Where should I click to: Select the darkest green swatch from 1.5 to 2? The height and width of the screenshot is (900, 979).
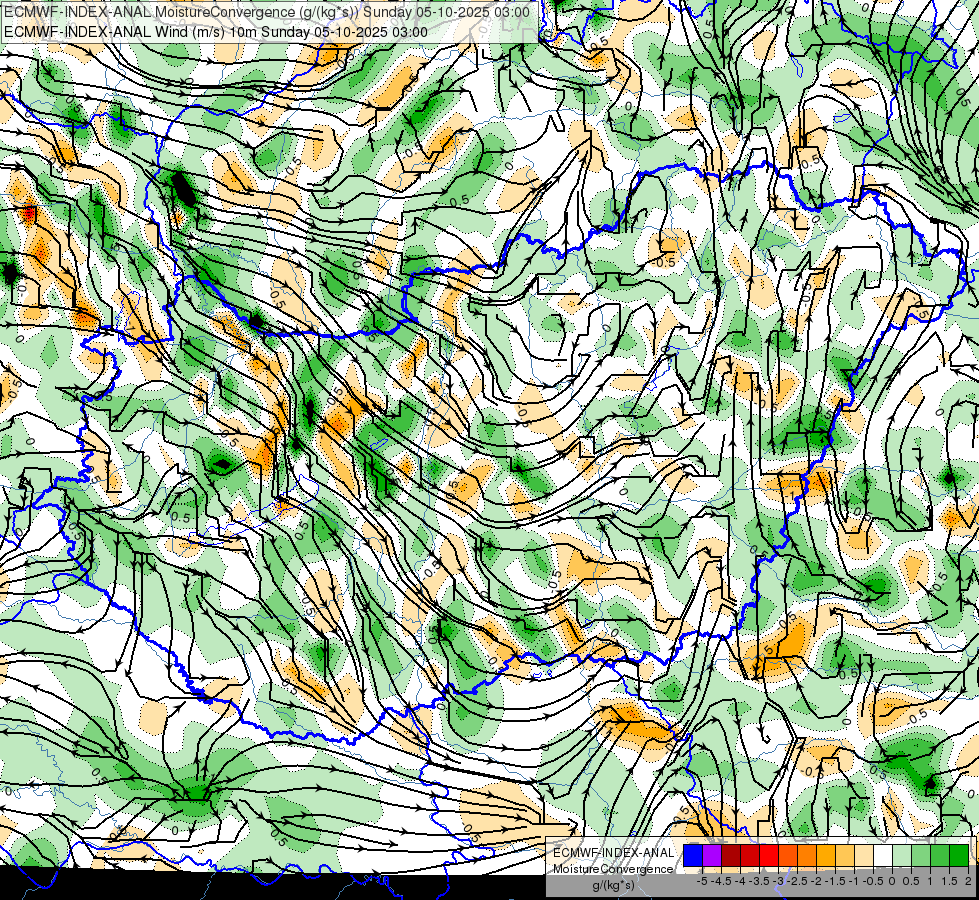959,855
